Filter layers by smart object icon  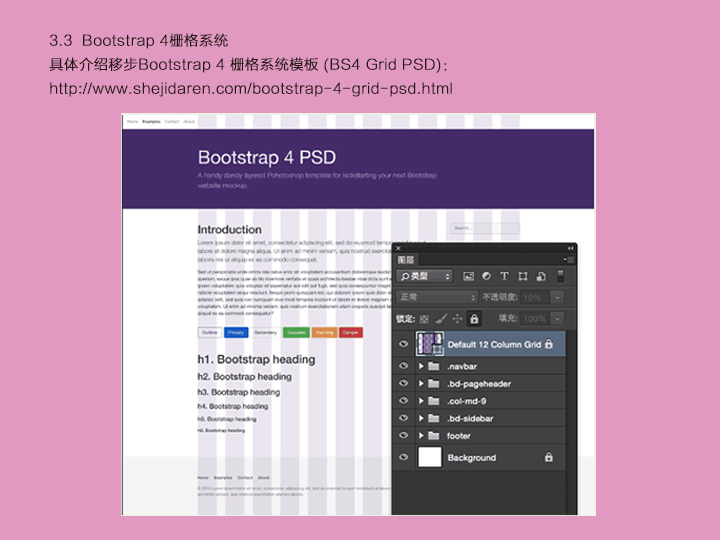(541, 276)
